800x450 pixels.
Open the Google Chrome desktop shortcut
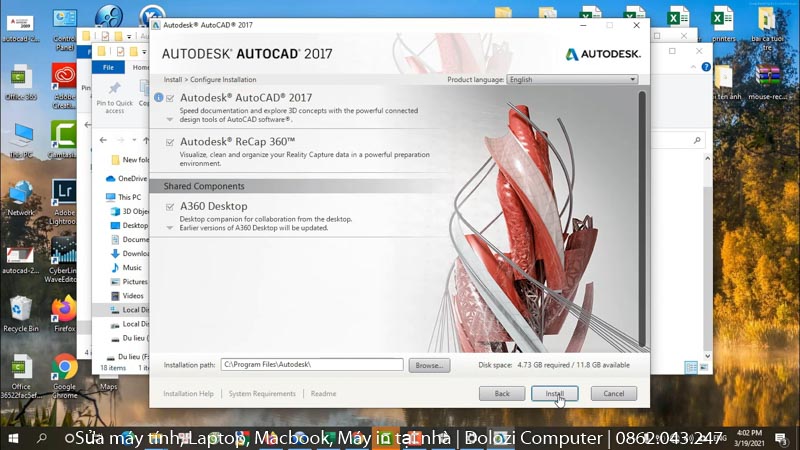(64, 369)
